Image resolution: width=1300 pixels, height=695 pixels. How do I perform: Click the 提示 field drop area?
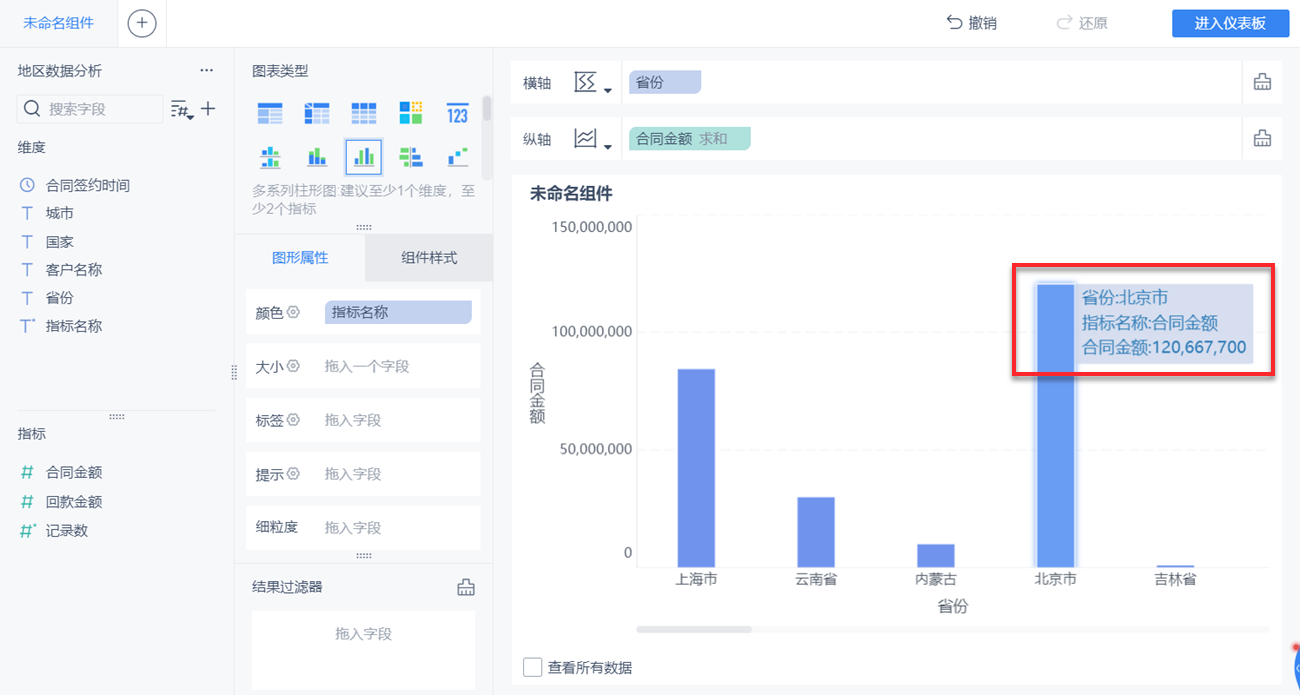398,474
